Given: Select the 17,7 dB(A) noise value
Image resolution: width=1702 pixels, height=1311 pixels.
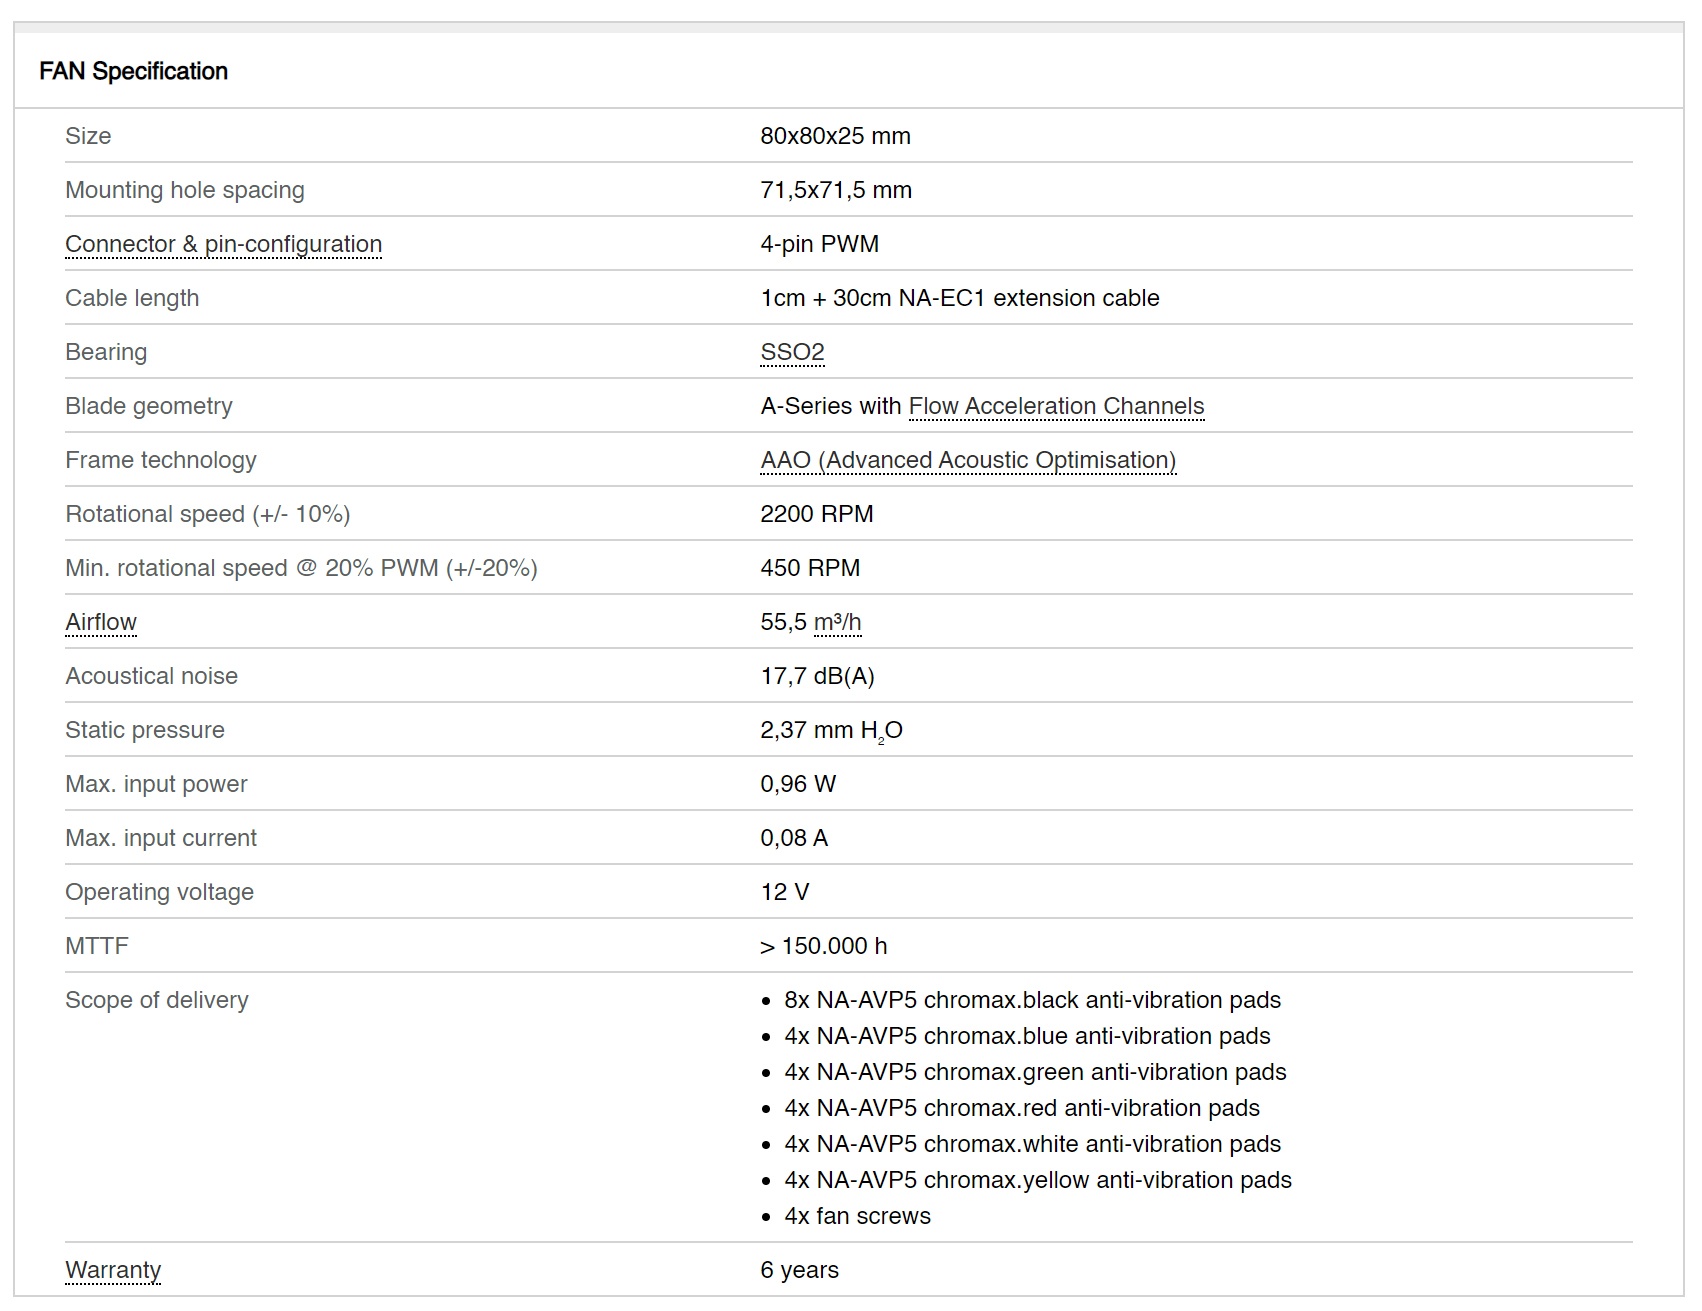Looking at the screenshot, I should coord(817,676).
